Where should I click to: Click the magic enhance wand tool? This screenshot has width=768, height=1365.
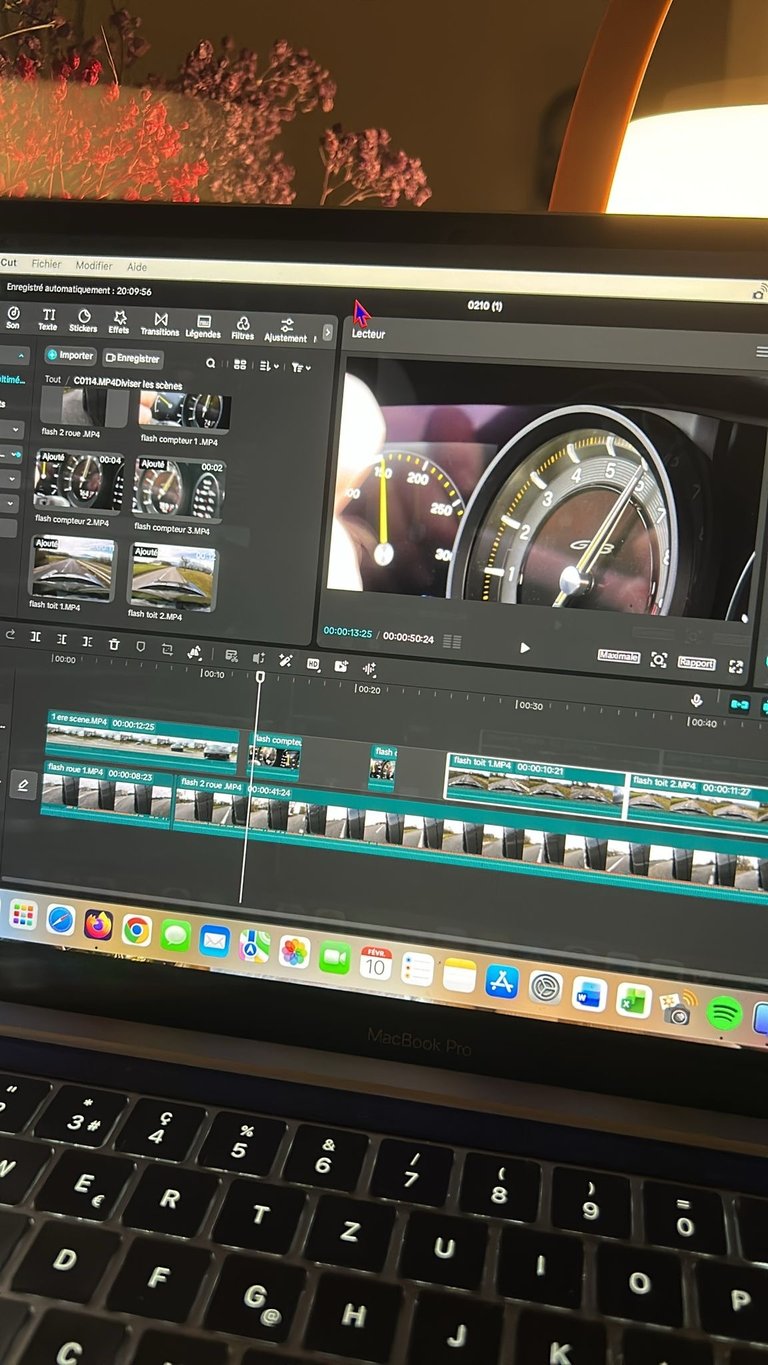pos(285,660)
